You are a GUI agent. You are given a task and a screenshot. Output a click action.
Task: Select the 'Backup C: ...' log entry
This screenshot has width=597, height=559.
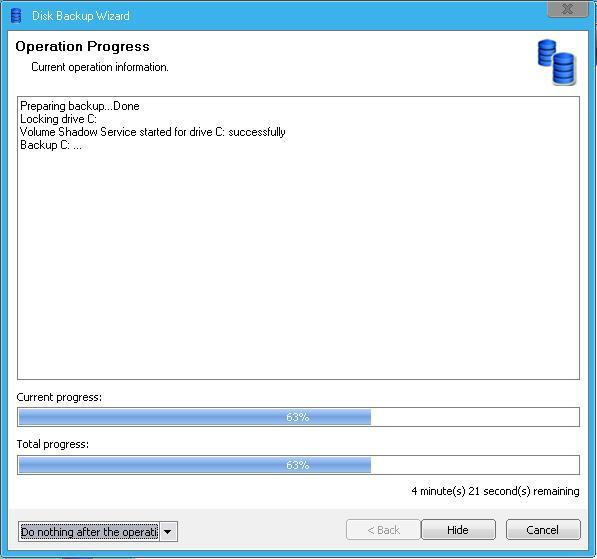(x=51, y=145)
